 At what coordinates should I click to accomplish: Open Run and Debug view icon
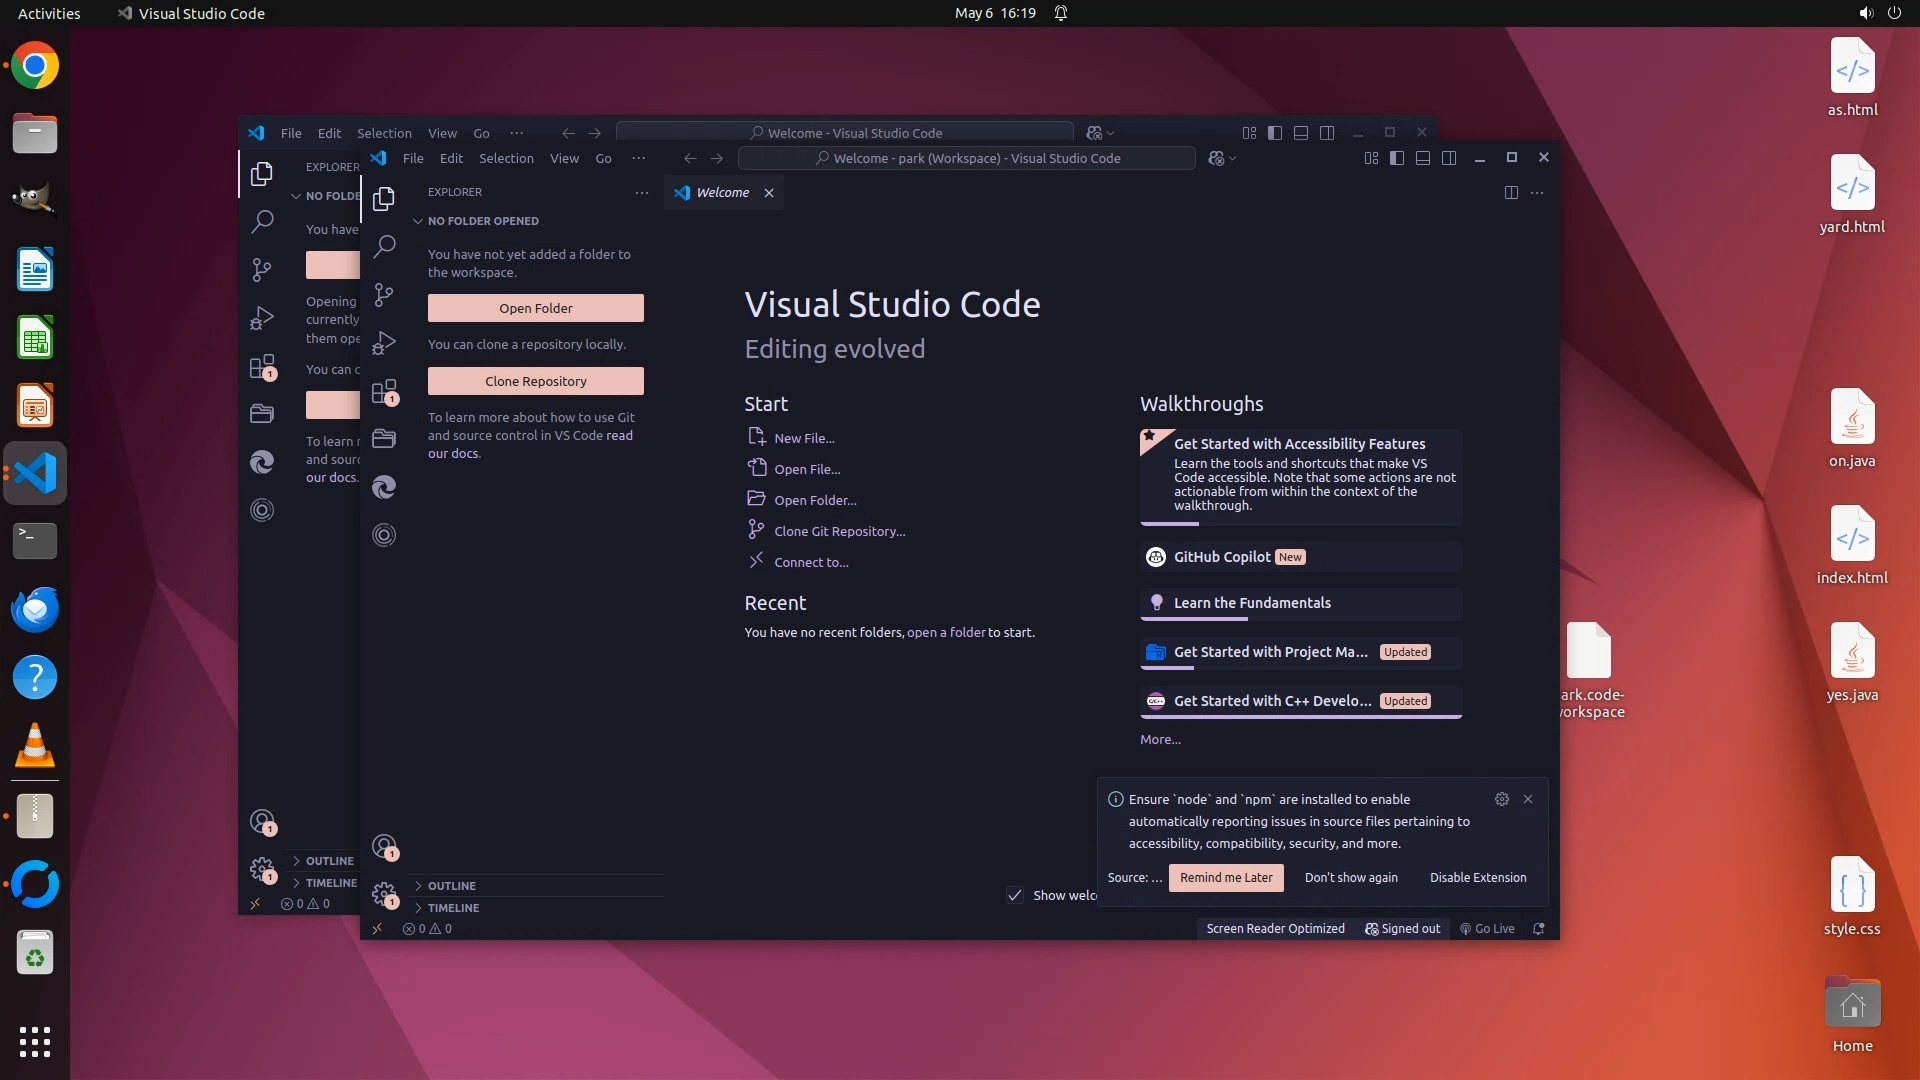384,343
